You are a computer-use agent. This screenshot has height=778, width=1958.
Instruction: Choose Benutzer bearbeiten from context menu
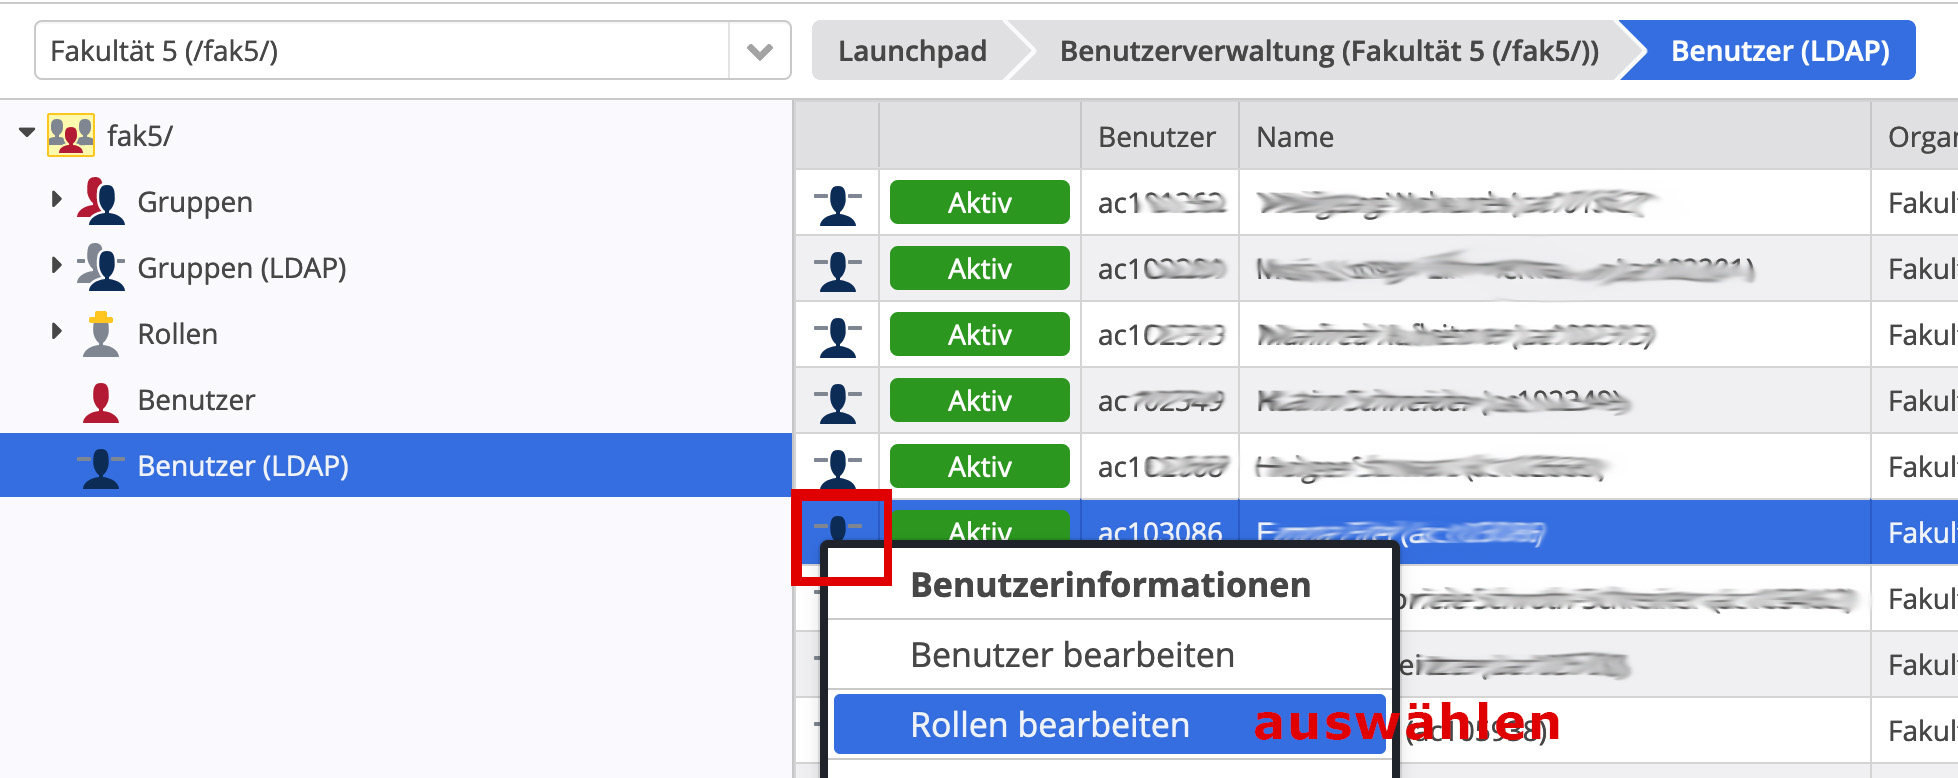(x=1110, y=655)
